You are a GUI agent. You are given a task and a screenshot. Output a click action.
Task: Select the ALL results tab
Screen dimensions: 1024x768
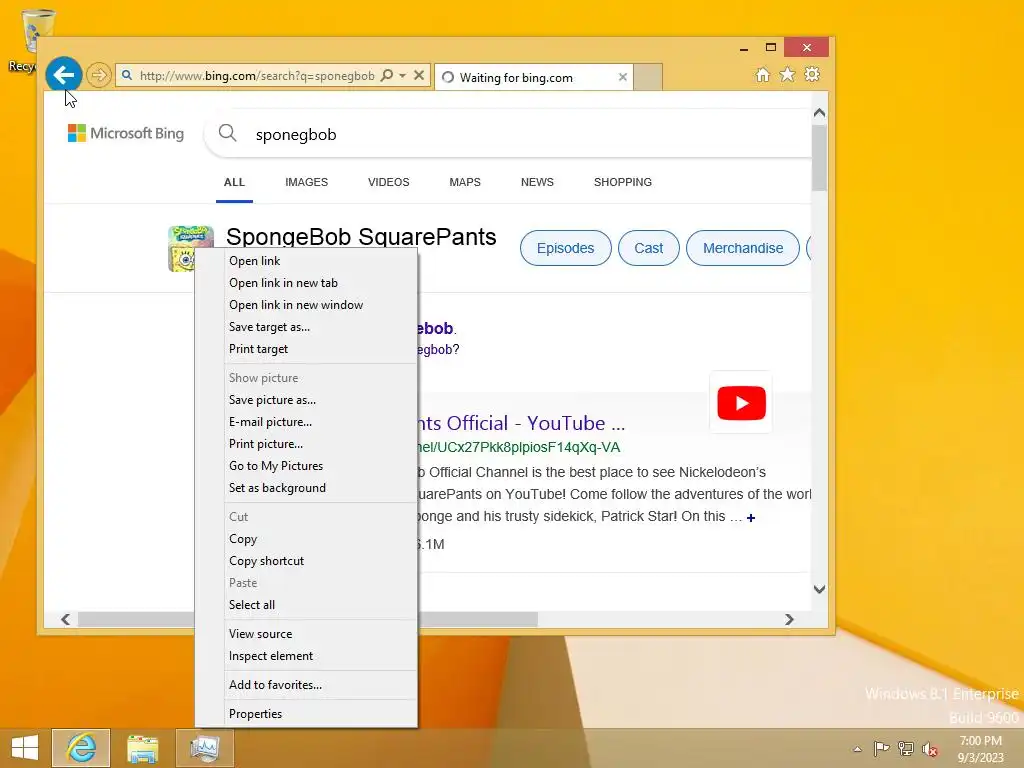[234, 182]
